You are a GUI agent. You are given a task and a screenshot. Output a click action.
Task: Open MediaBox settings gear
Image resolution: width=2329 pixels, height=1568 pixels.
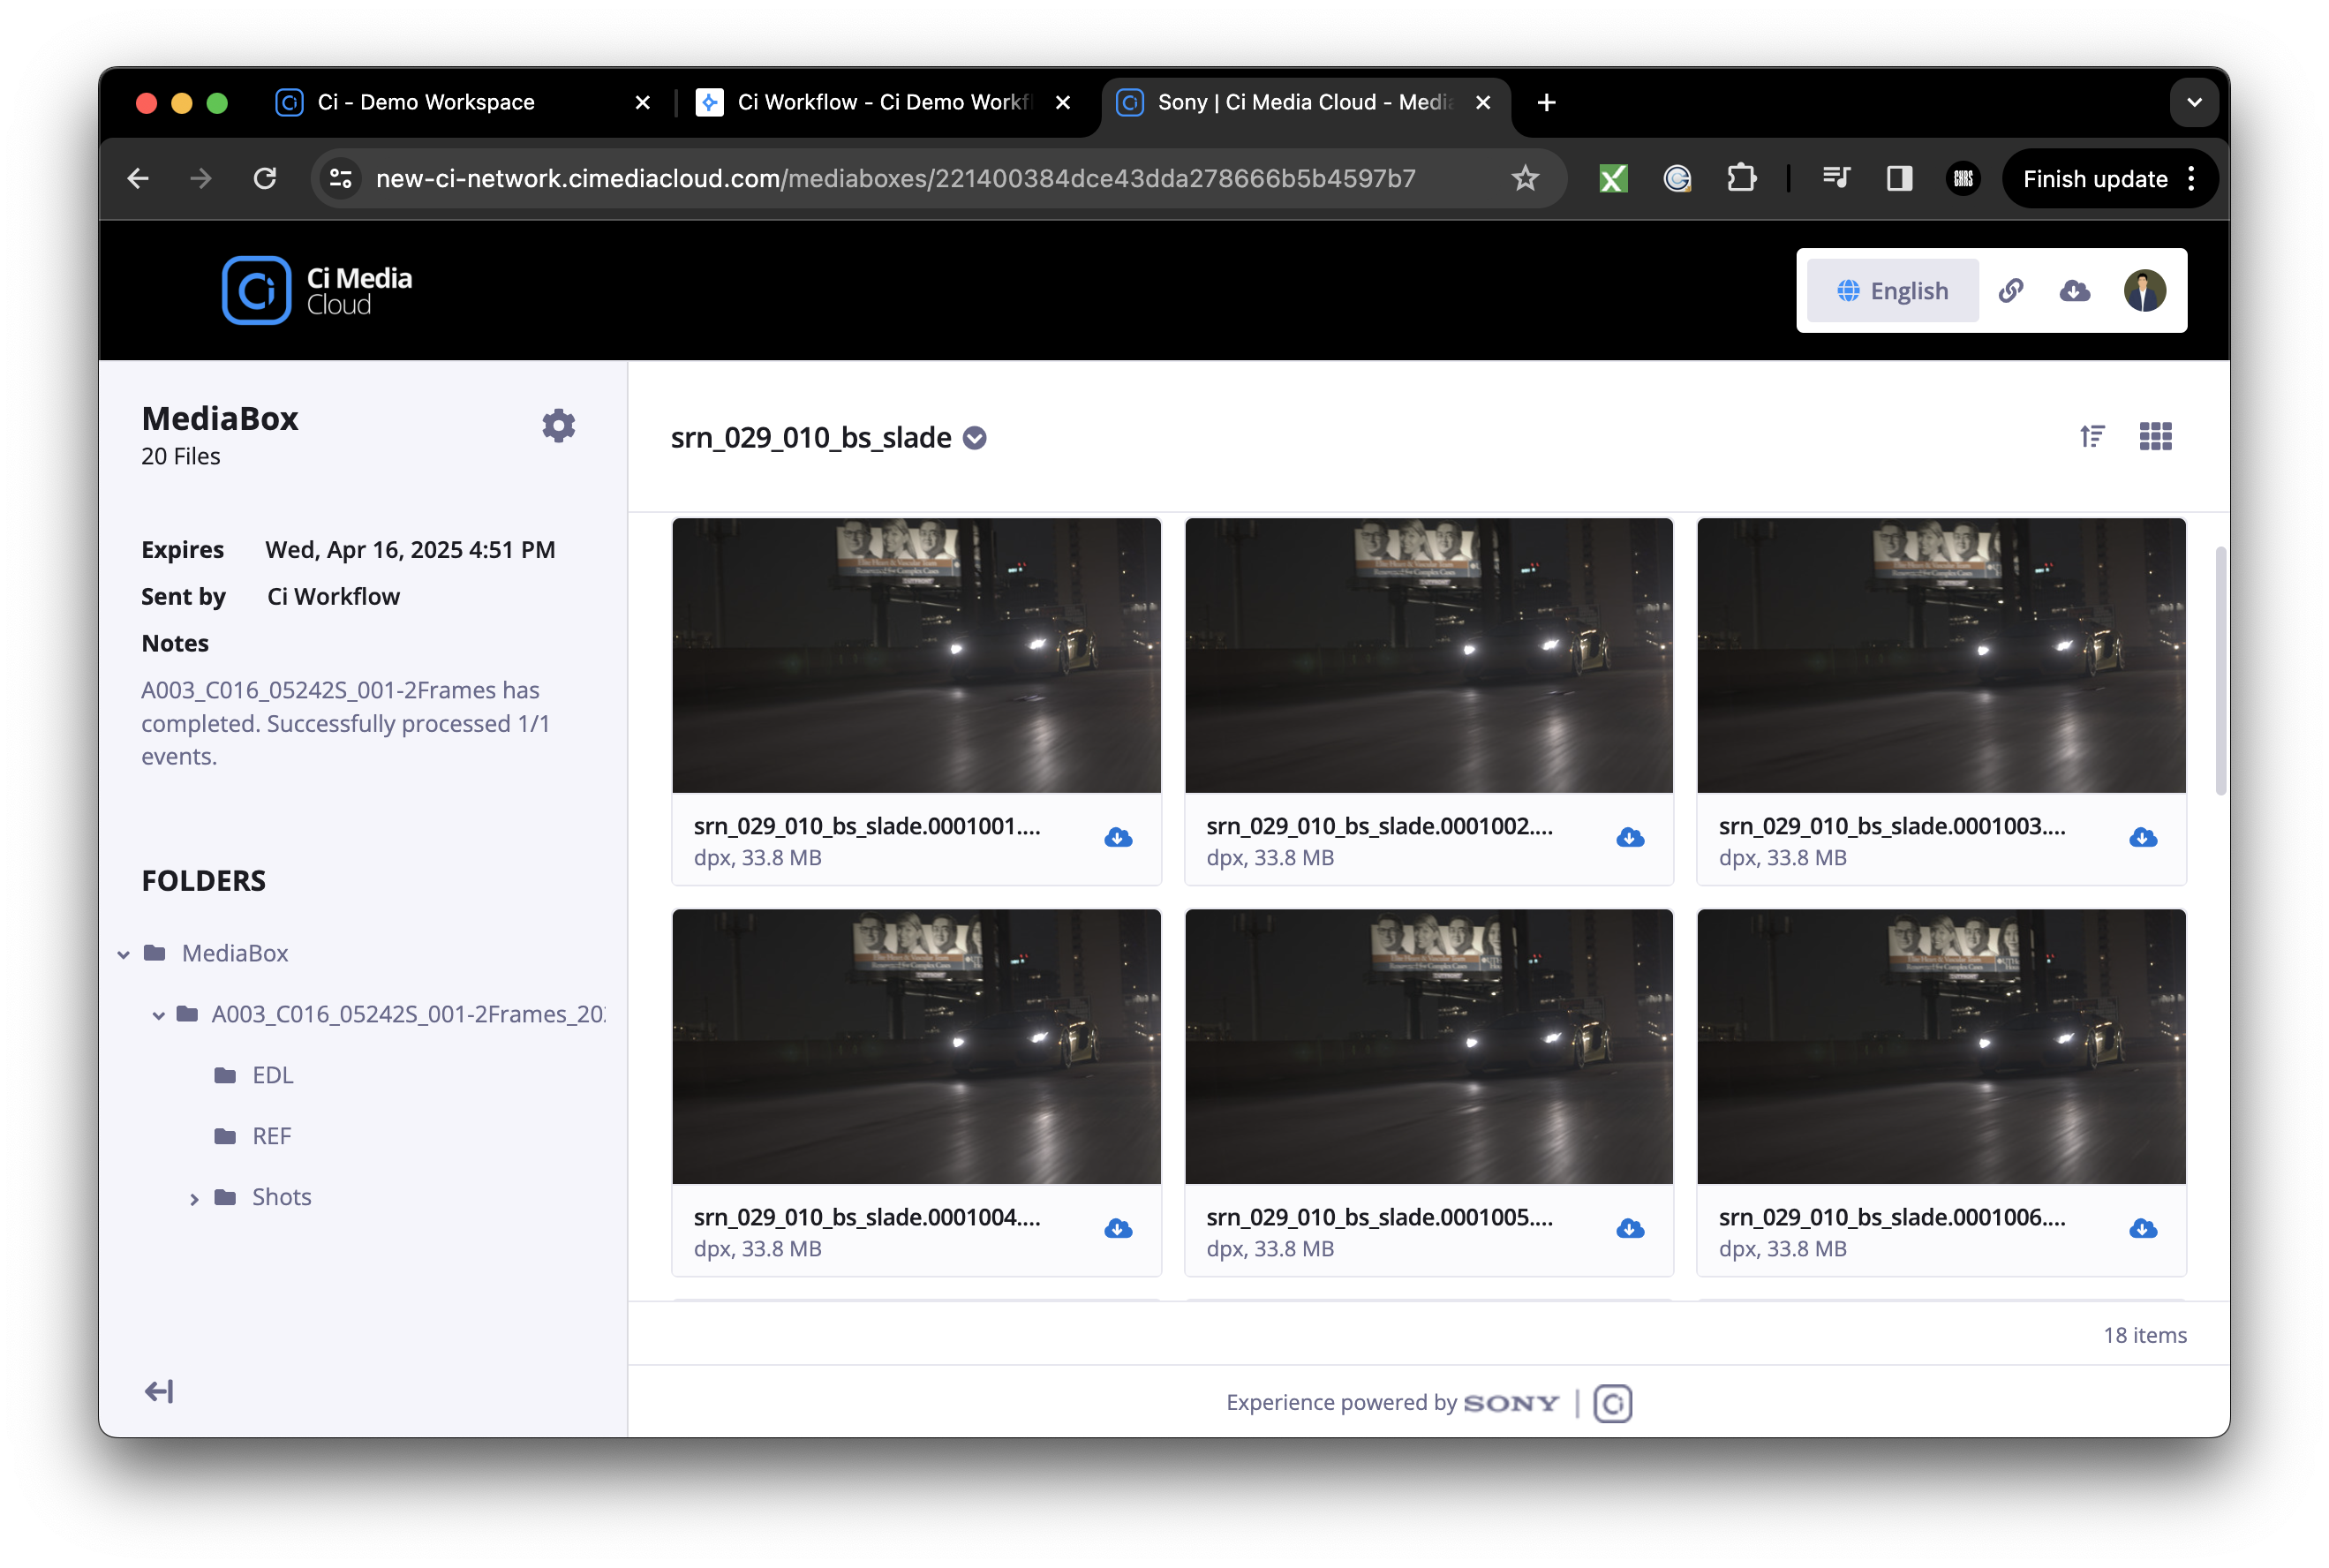[558, 425]
